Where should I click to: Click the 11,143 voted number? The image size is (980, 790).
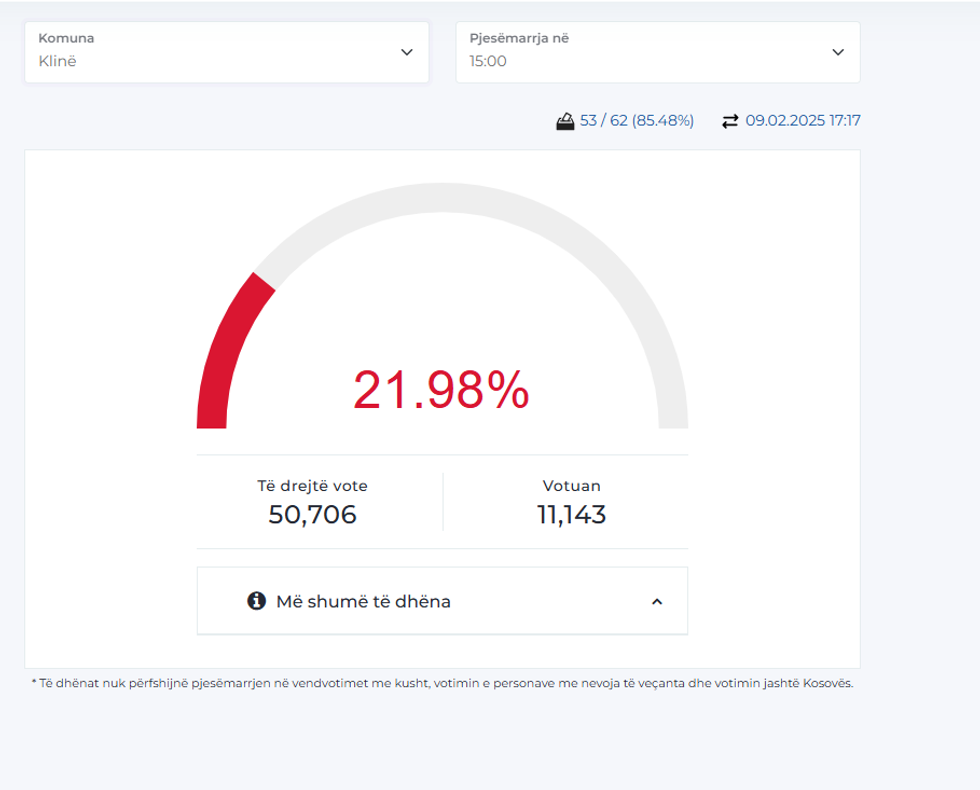pos(571,515)
